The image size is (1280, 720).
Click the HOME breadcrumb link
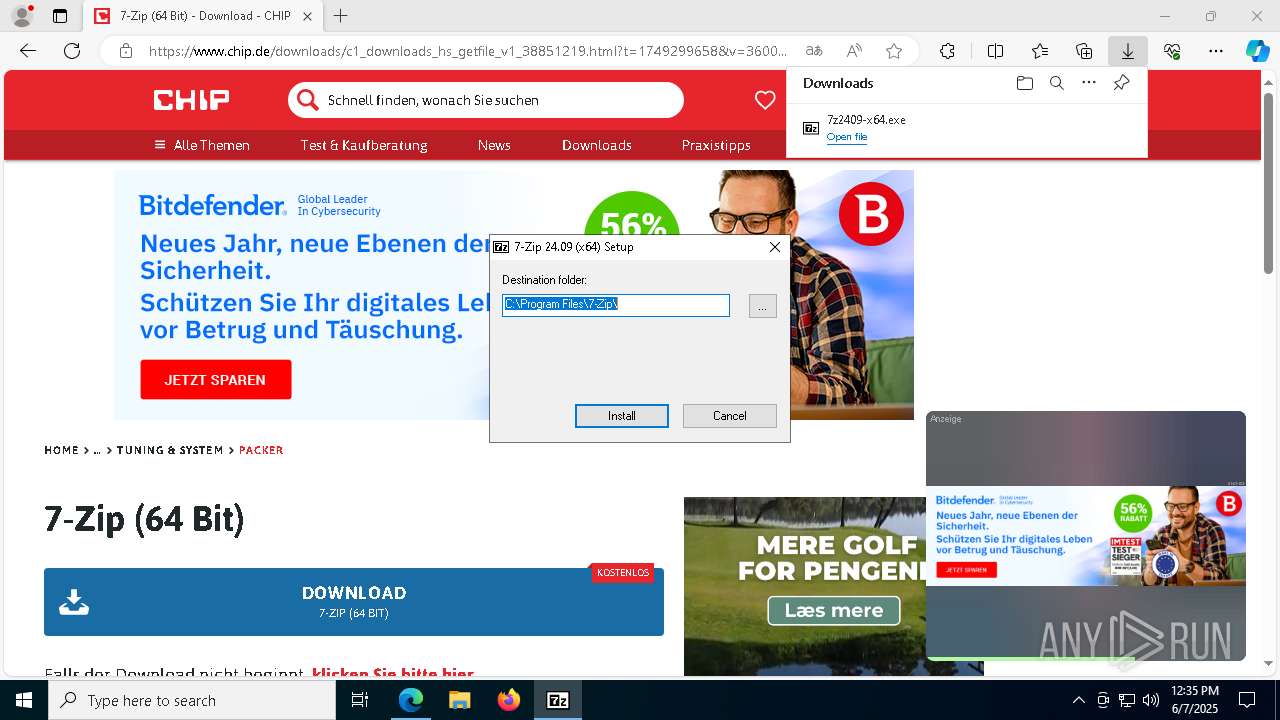[61, 450]
